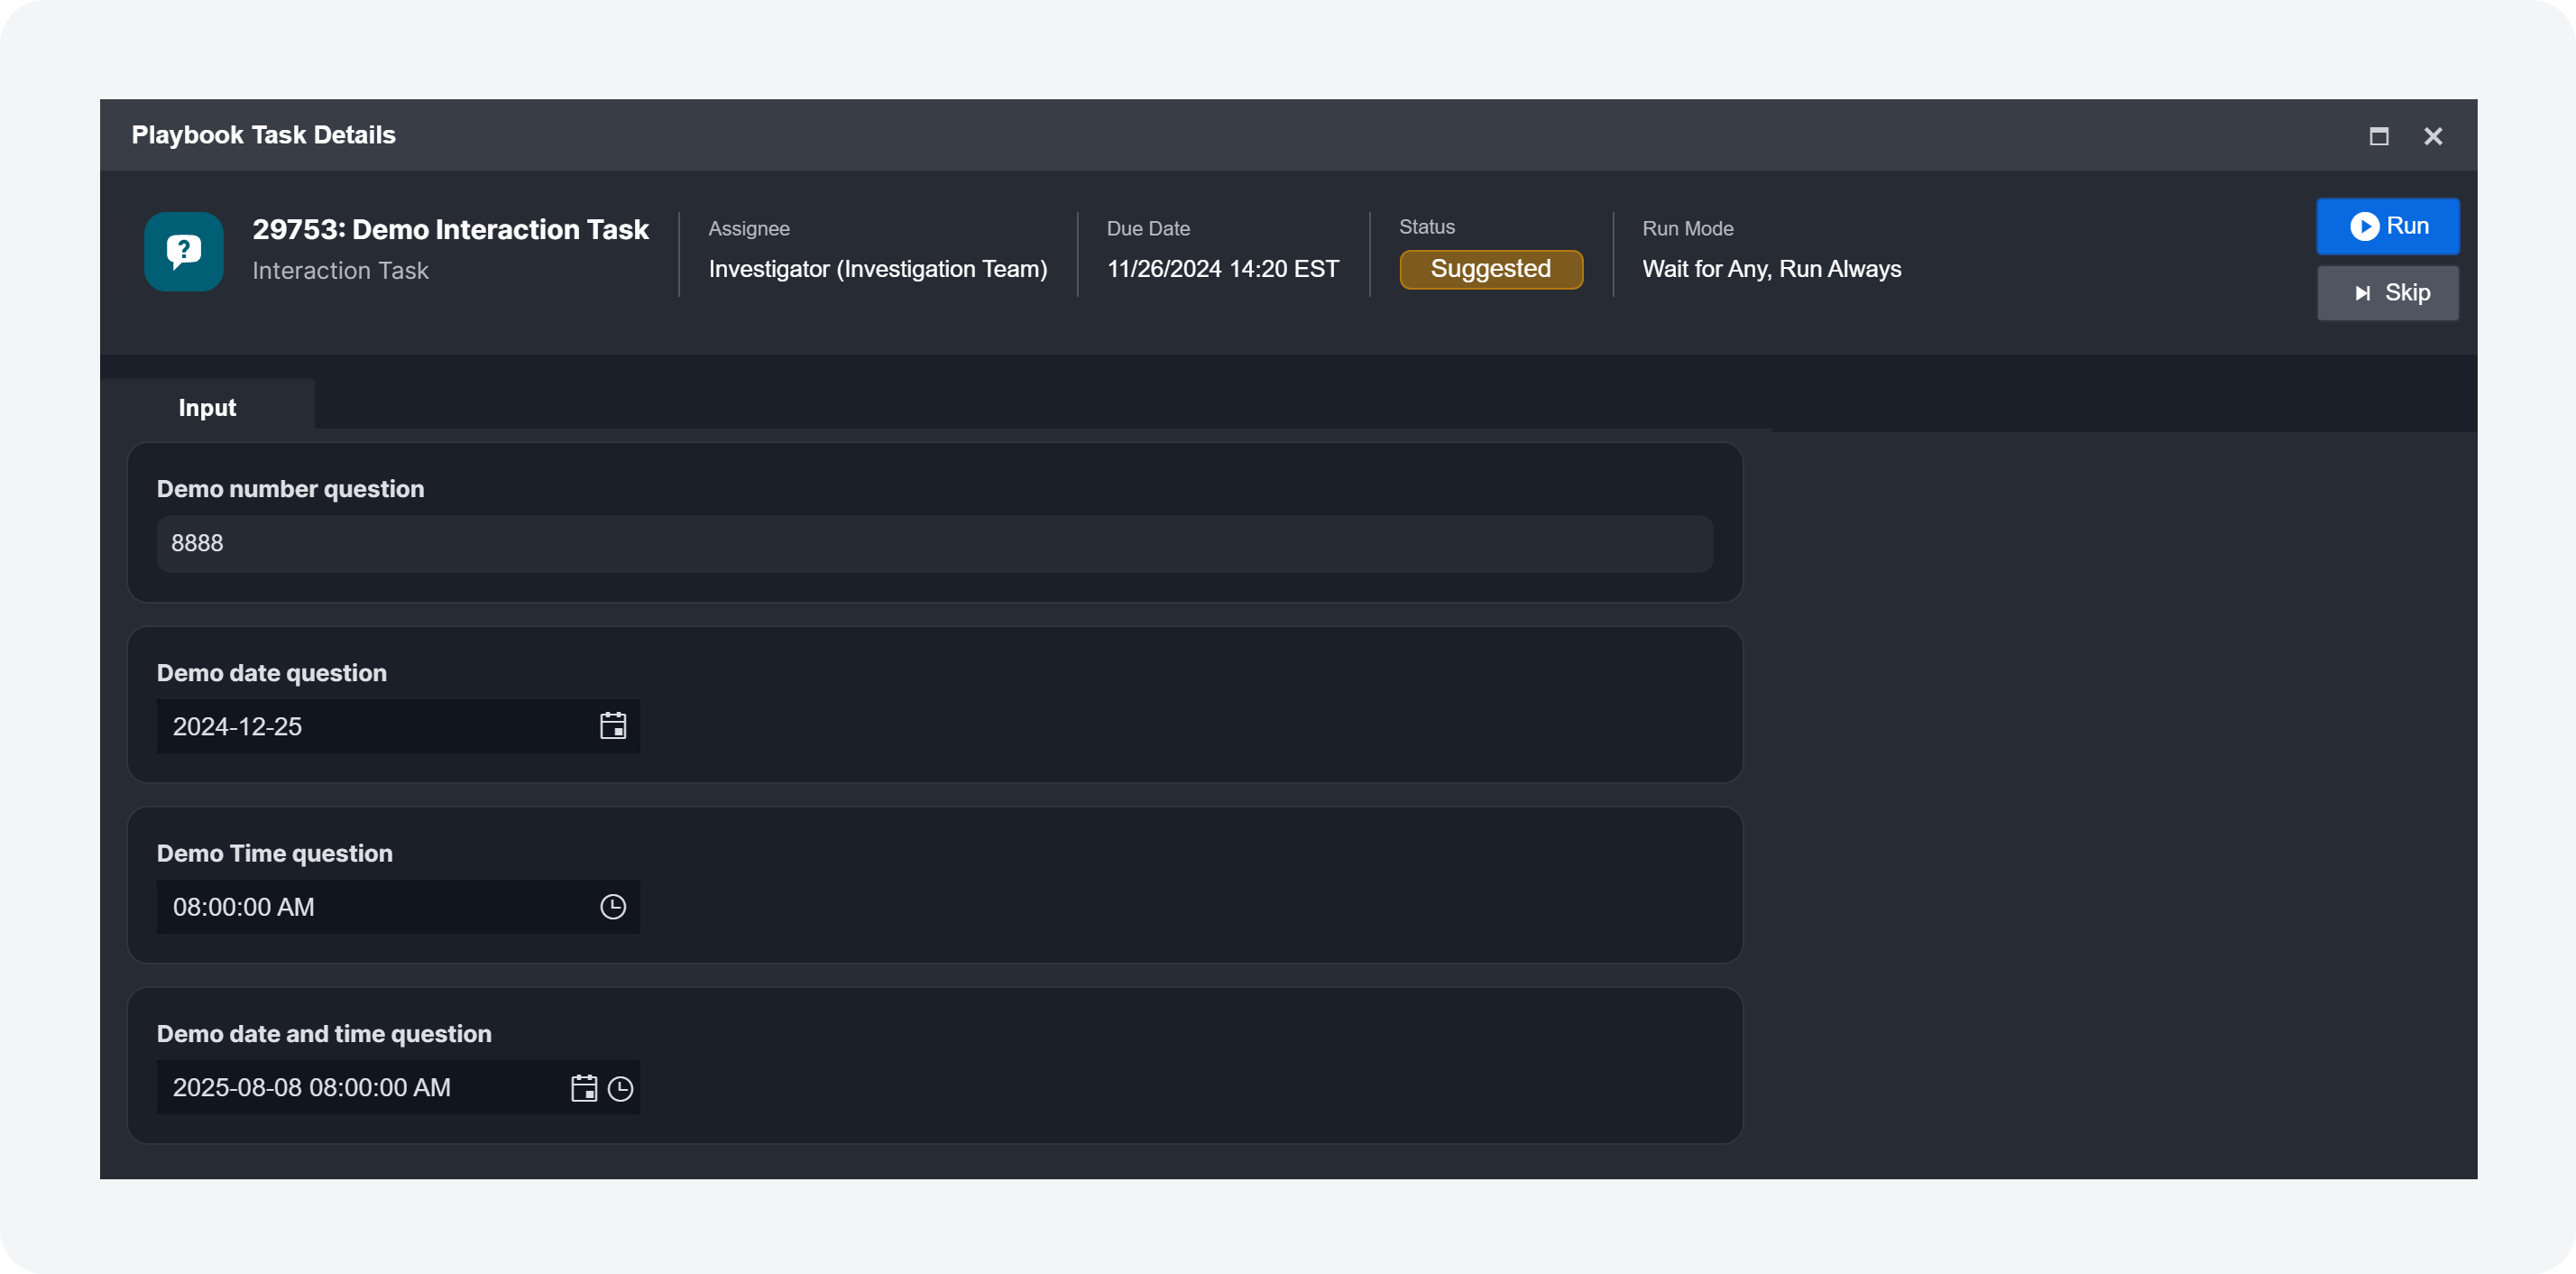The height and width of the screenshot is (1274, 2576).
Task: Click the Run Mode value text
Action: [x=1771, y=269]
